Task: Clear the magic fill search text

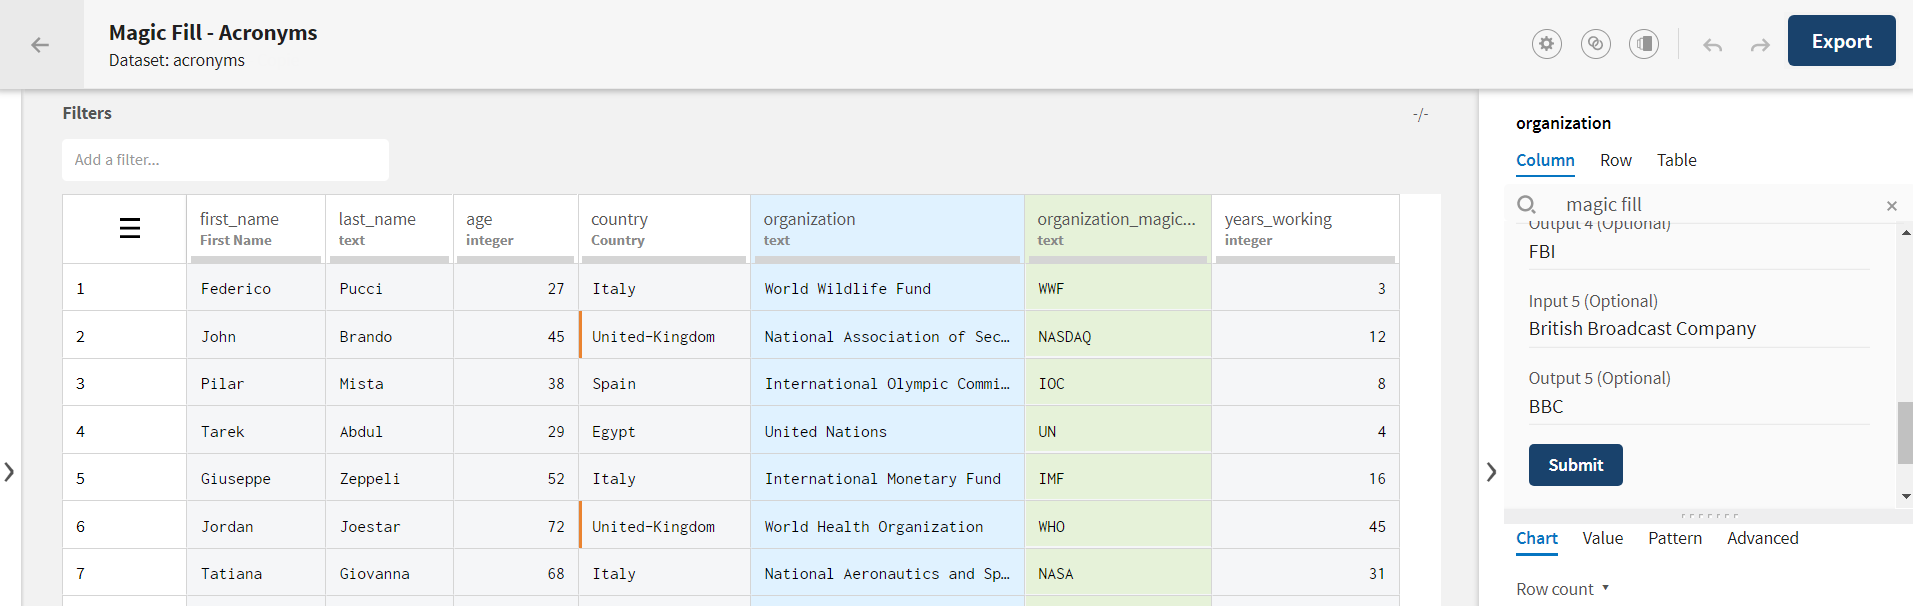Action: (1891, 206)
